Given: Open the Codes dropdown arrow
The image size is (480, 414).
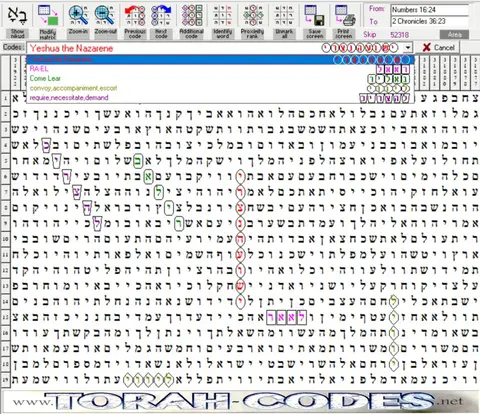Looking at the screenshot, I should tap(408, 48).
